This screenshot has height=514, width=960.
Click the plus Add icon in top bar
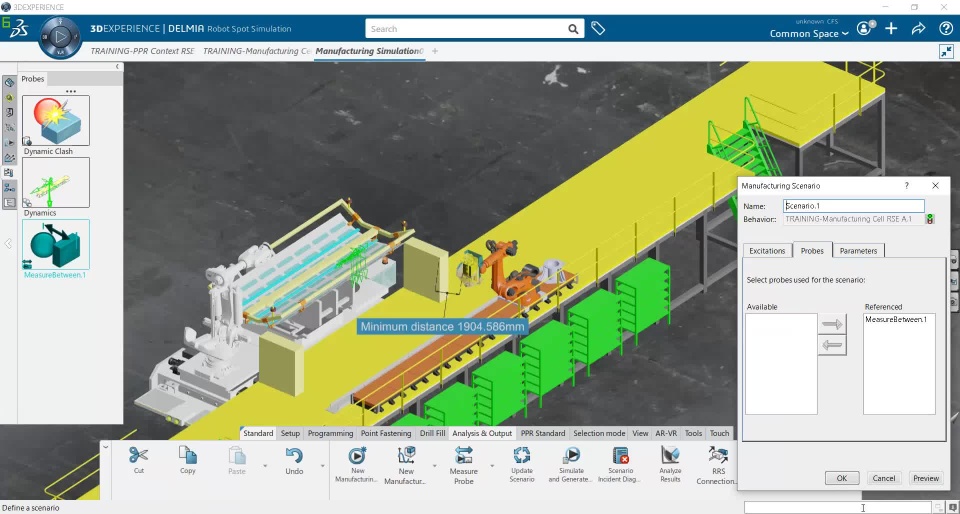pos(891,28)
